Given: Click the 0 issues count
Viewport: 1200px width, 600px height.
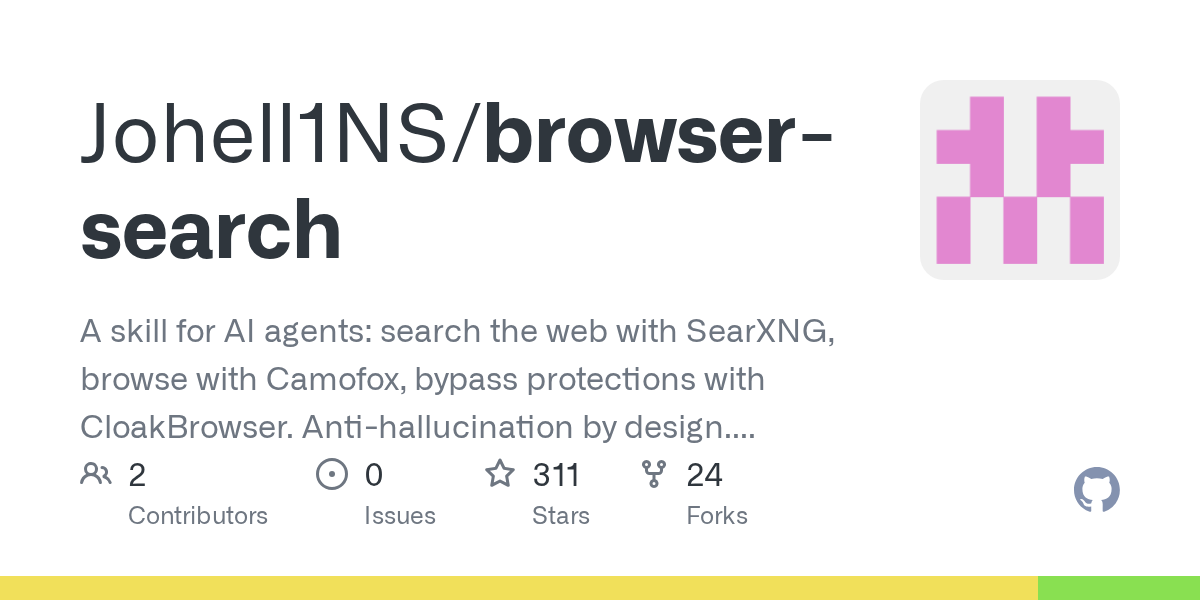Looking at the screenshot, I should click(x=374, y=475).
